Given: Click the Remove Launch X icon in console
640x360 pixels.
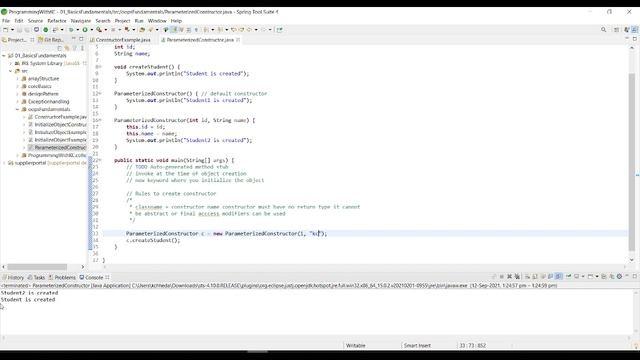Looking at the screenshot, I should click(509, 276).
